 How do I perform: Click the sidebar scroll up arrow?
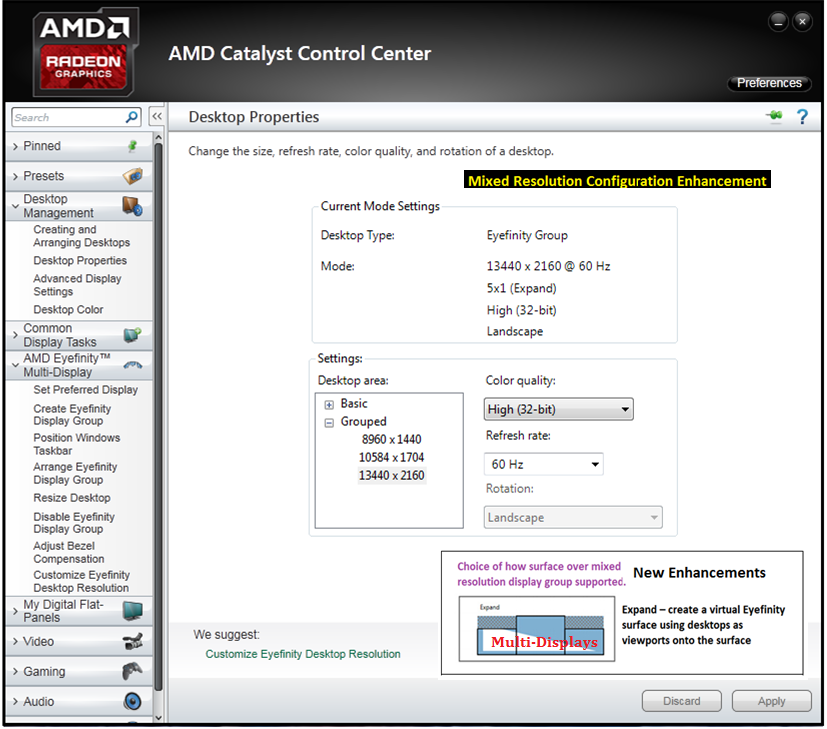158,138
